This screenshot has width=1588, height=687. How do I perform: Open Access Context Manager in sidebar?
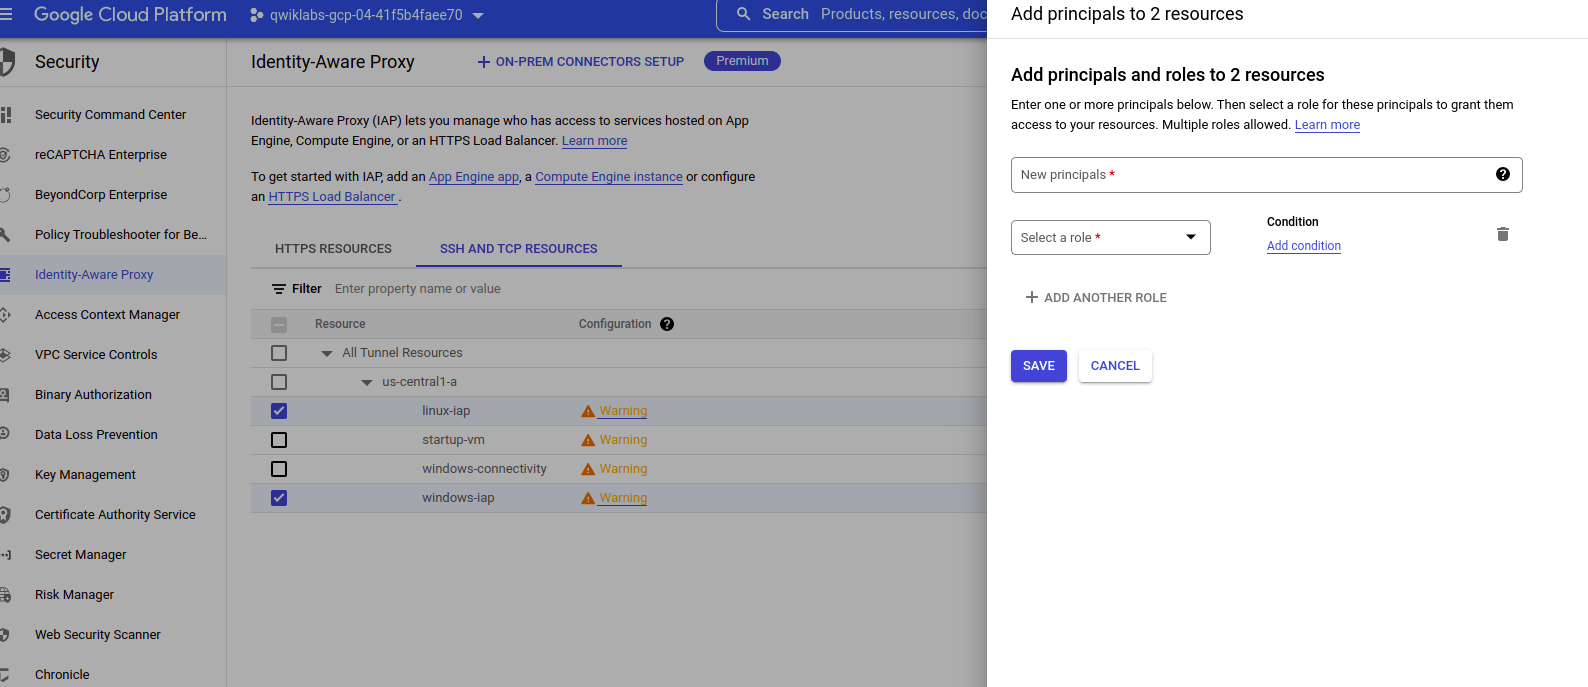click(x=107, y=315)
